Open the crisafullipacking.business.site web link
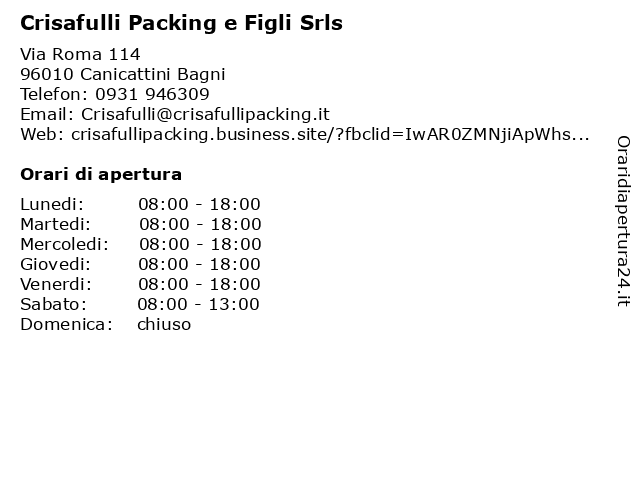This screenshot has height=480, width=640. point(330,134)
